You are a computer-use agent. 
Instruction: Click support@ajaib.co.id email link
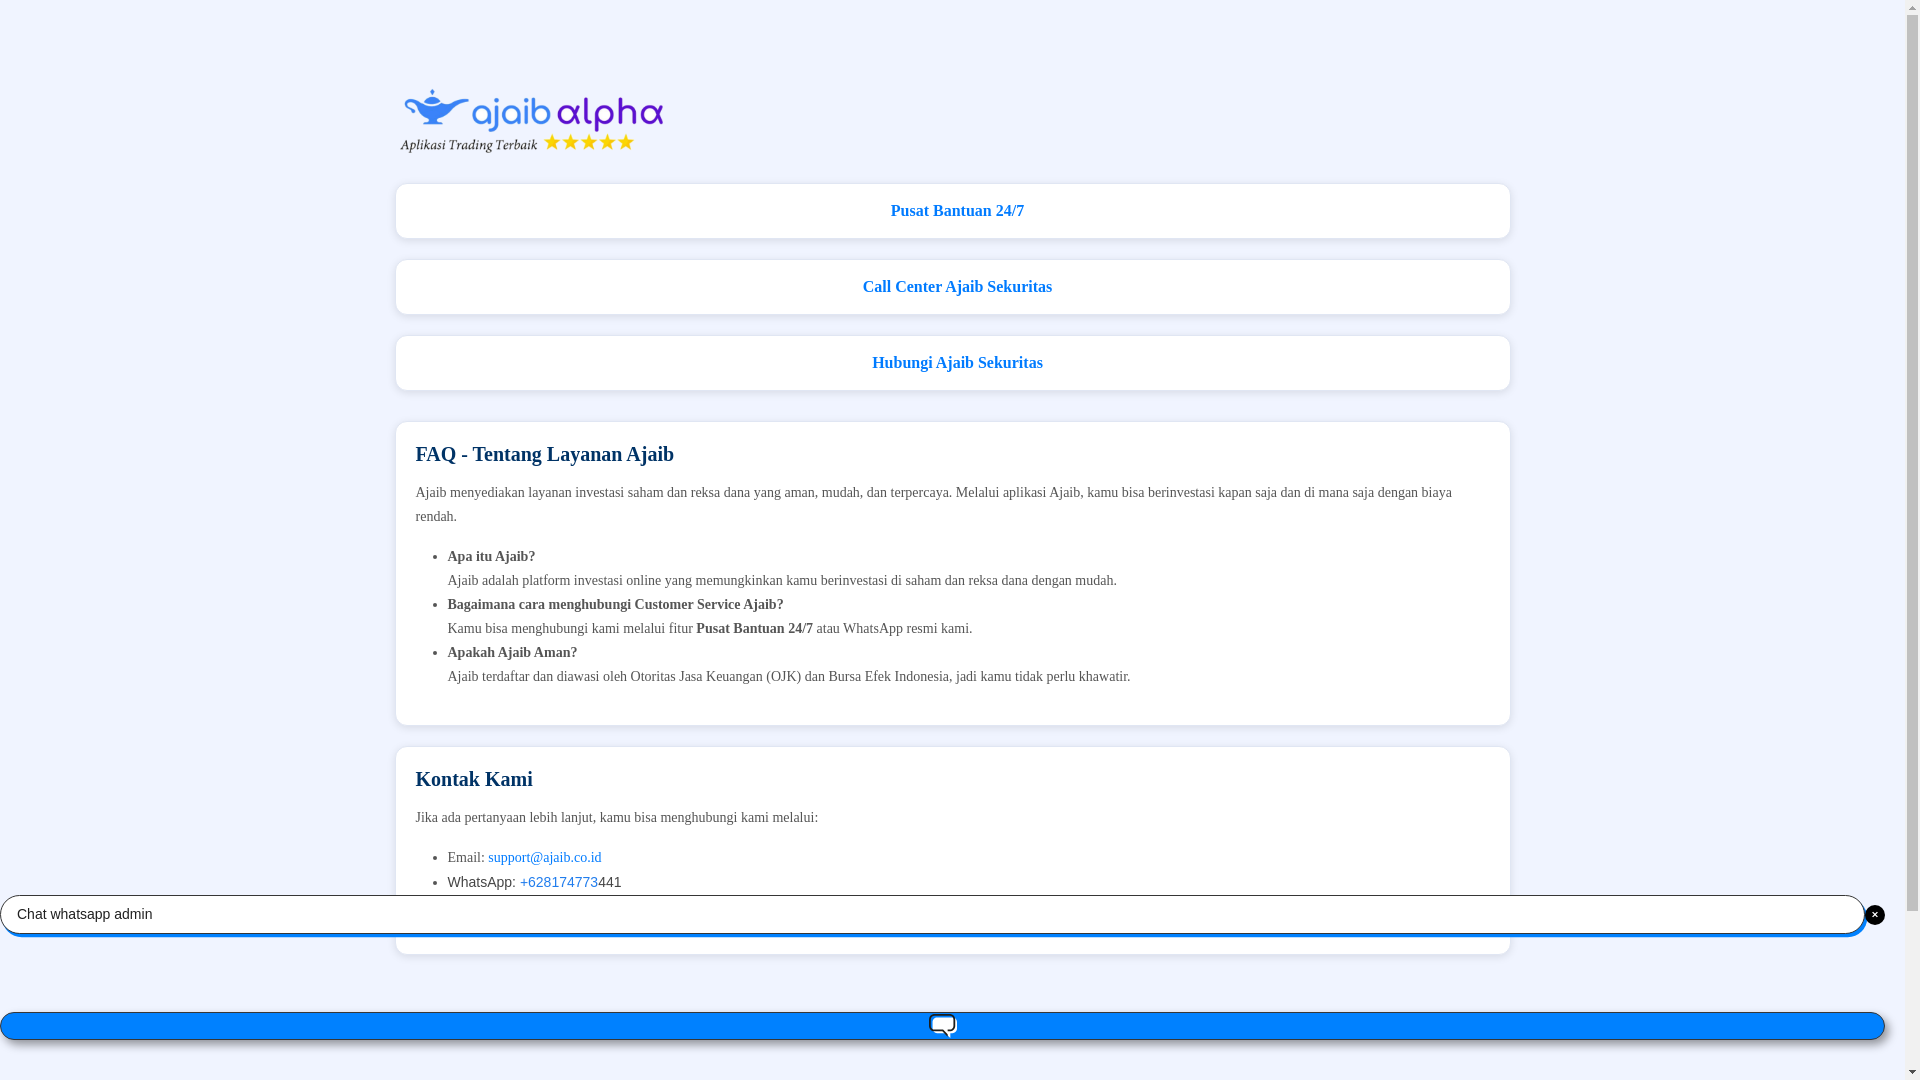pos(545,858)
